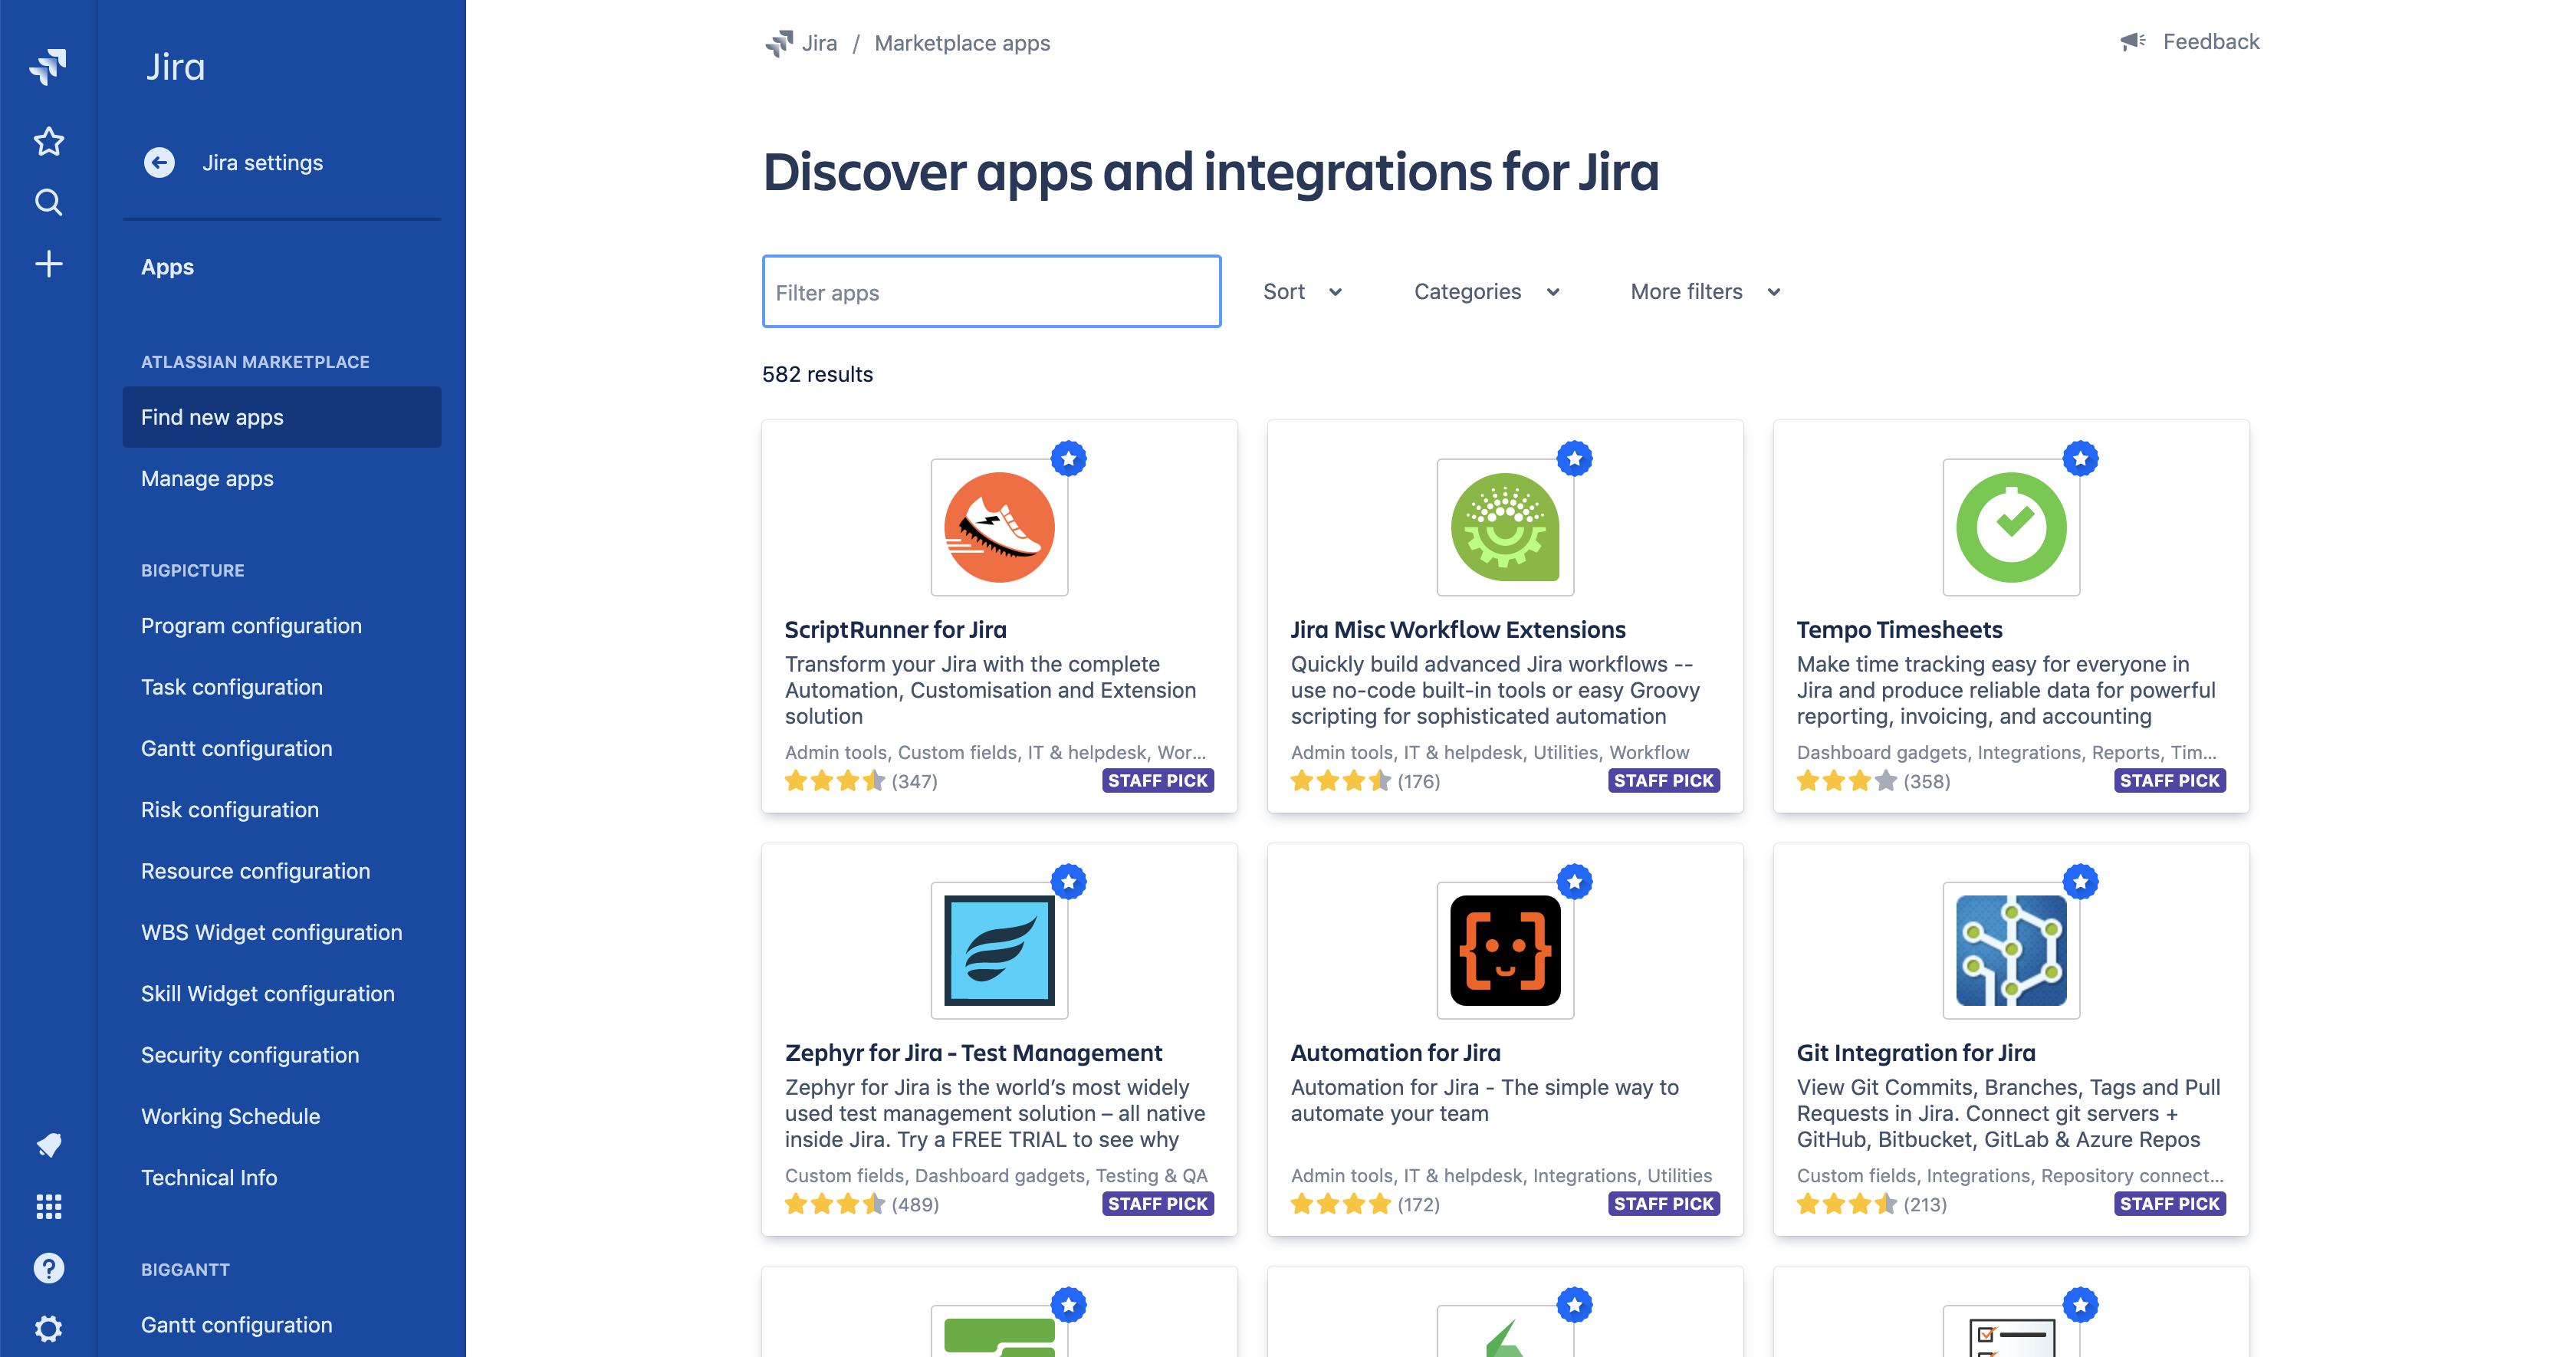This screenshot has height=1357, width=2576.
Task: Click the Automation for Jira app icon
Action: click(x=1504, y=950)
